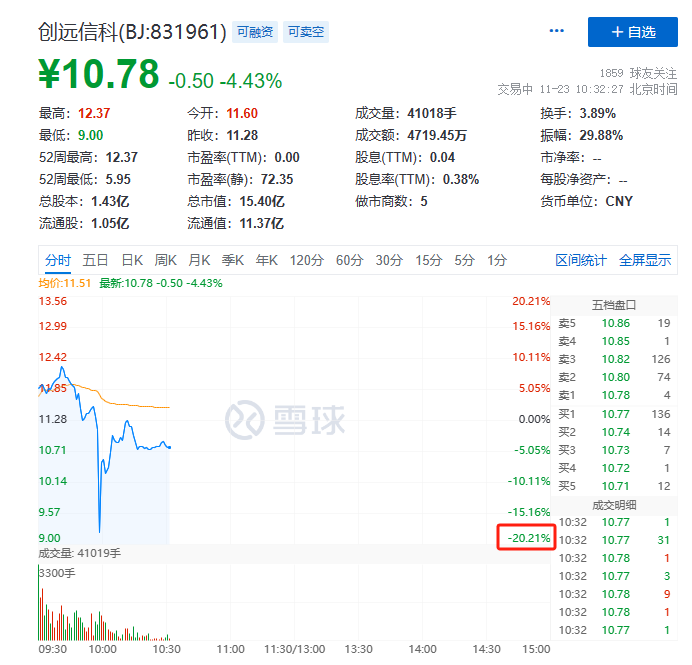Click the 全屏显示 link
This screenshot has height=665, width=692.
(645, 260)
